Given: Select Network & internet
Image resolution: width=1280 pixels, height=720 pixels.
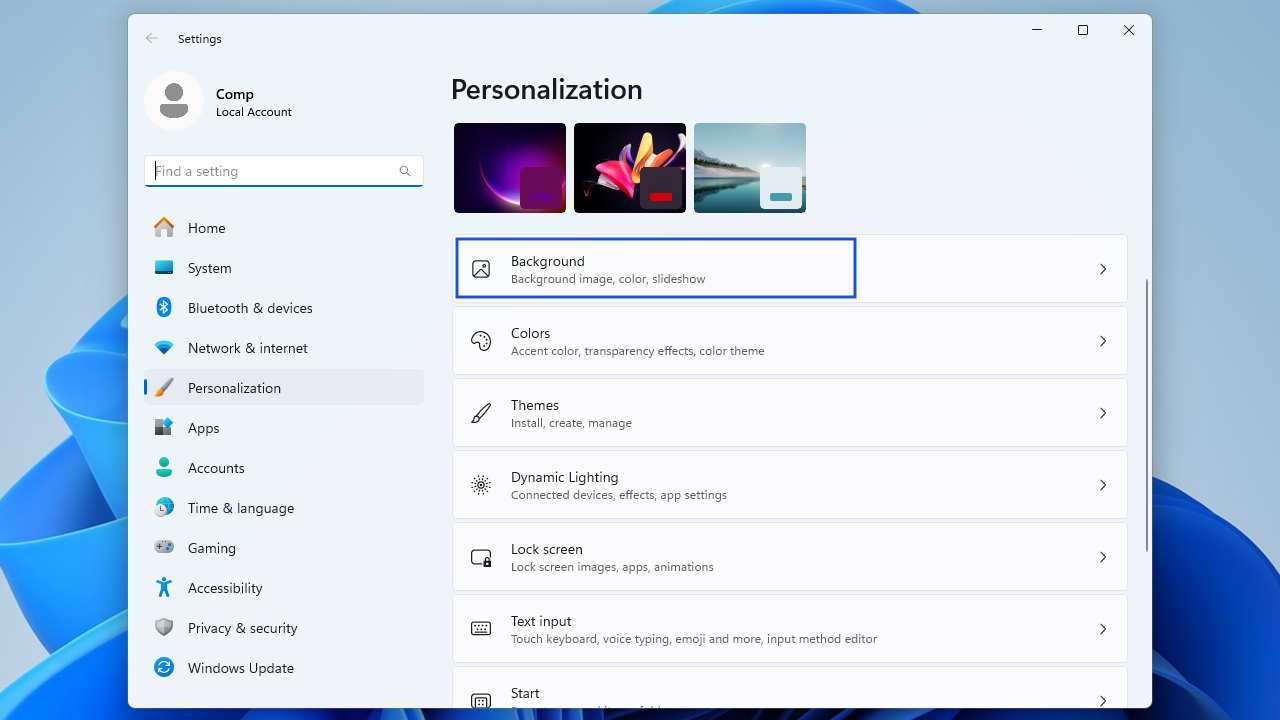Looking at the screenshot, I should pyautogui.click(x=284, y=348).
